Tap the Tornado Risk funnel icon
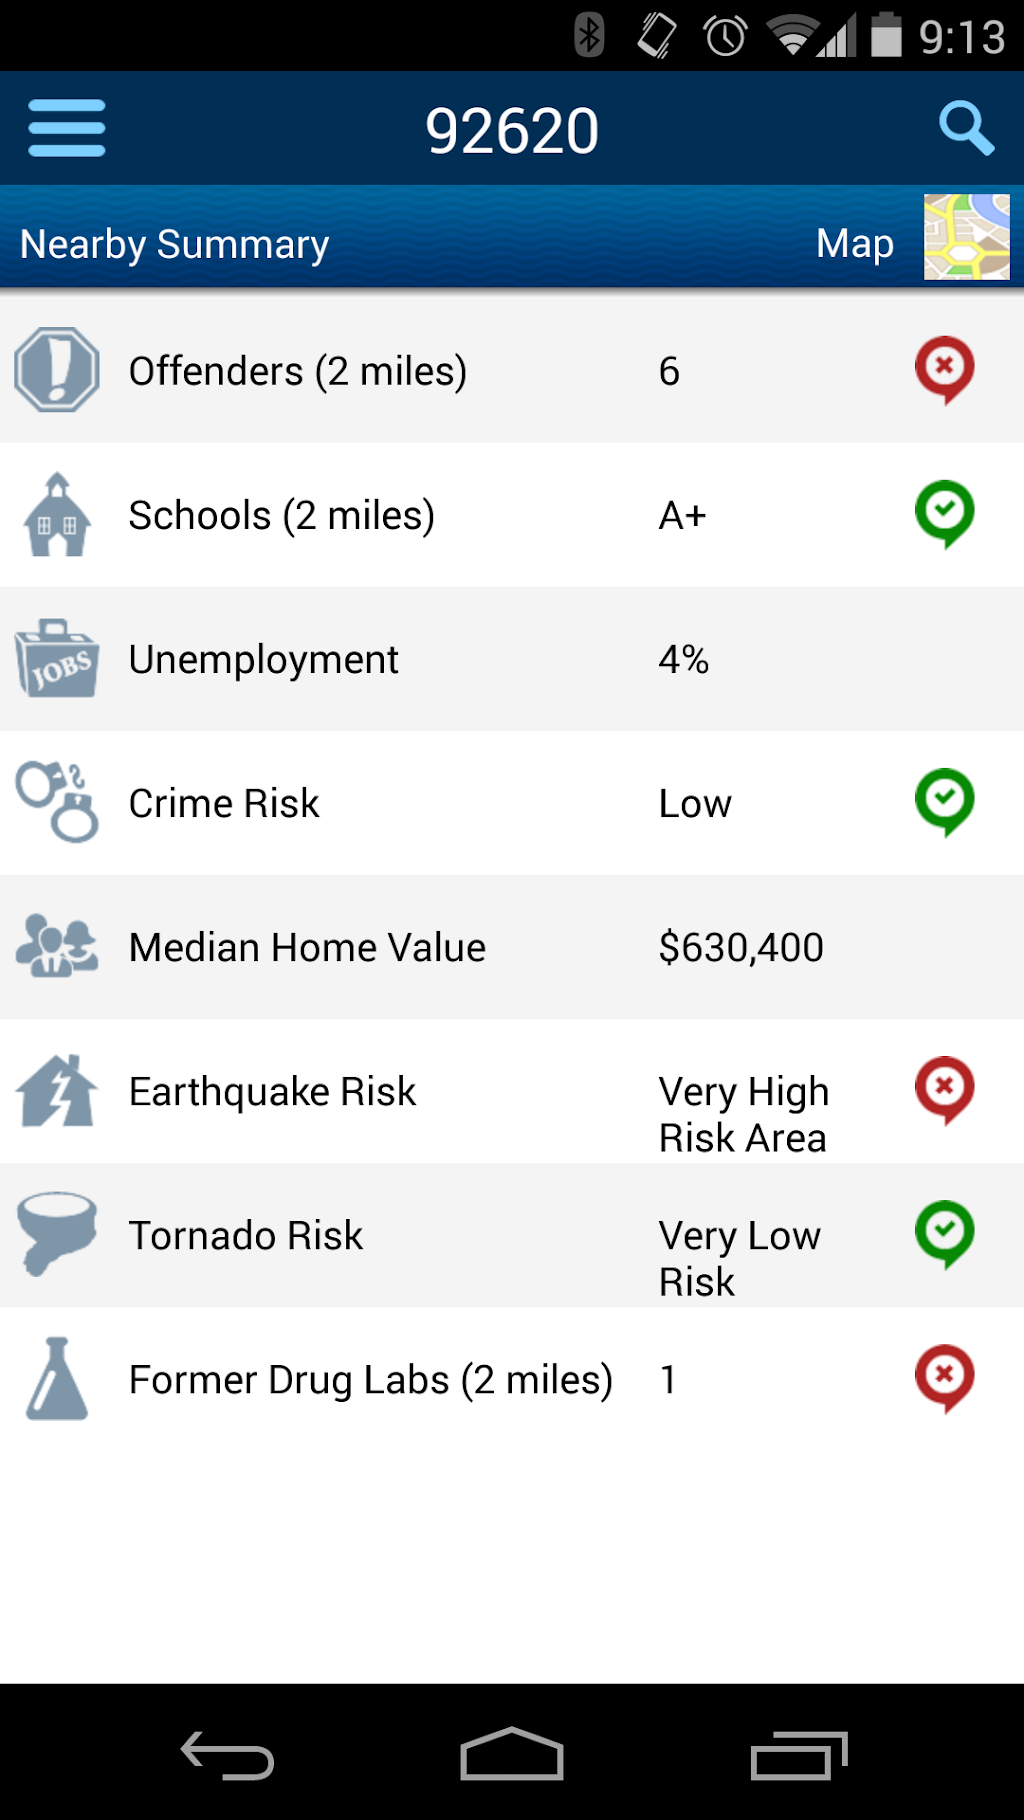This screenshot has width=1024, height=1820. click(57, 1233)
